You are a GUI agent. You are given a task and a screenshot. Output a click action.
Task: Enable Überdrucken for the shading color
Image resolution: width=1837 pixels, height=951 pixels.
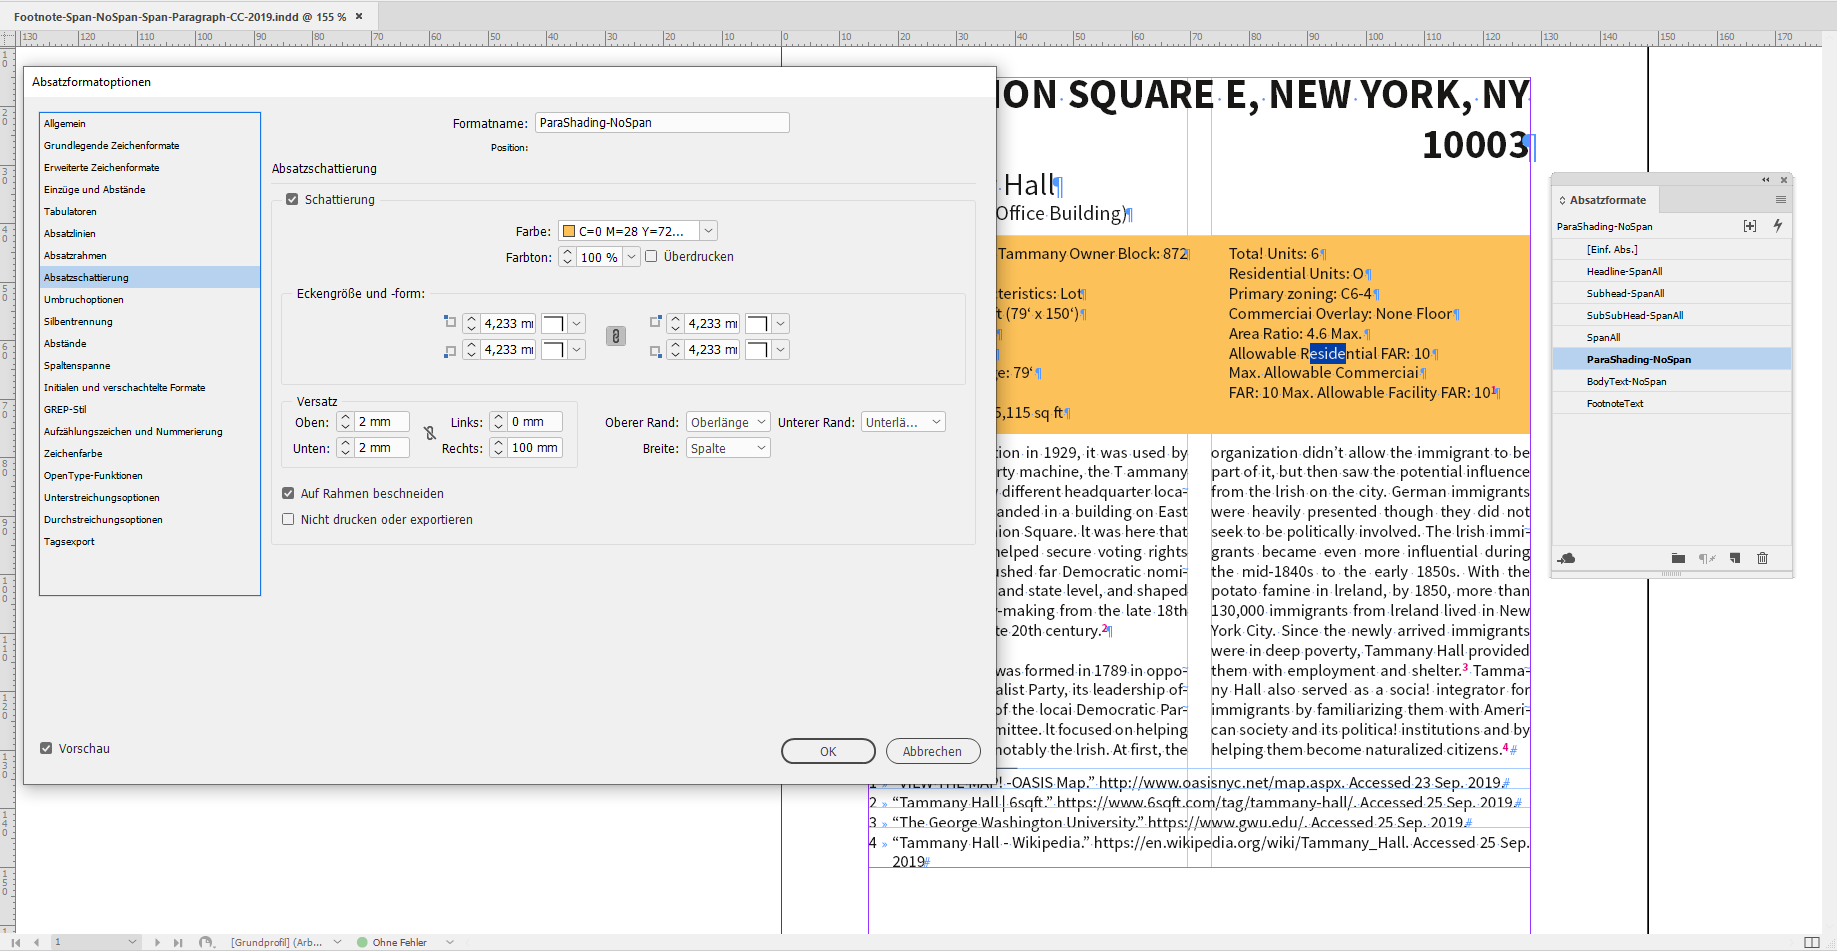point(651,256)
